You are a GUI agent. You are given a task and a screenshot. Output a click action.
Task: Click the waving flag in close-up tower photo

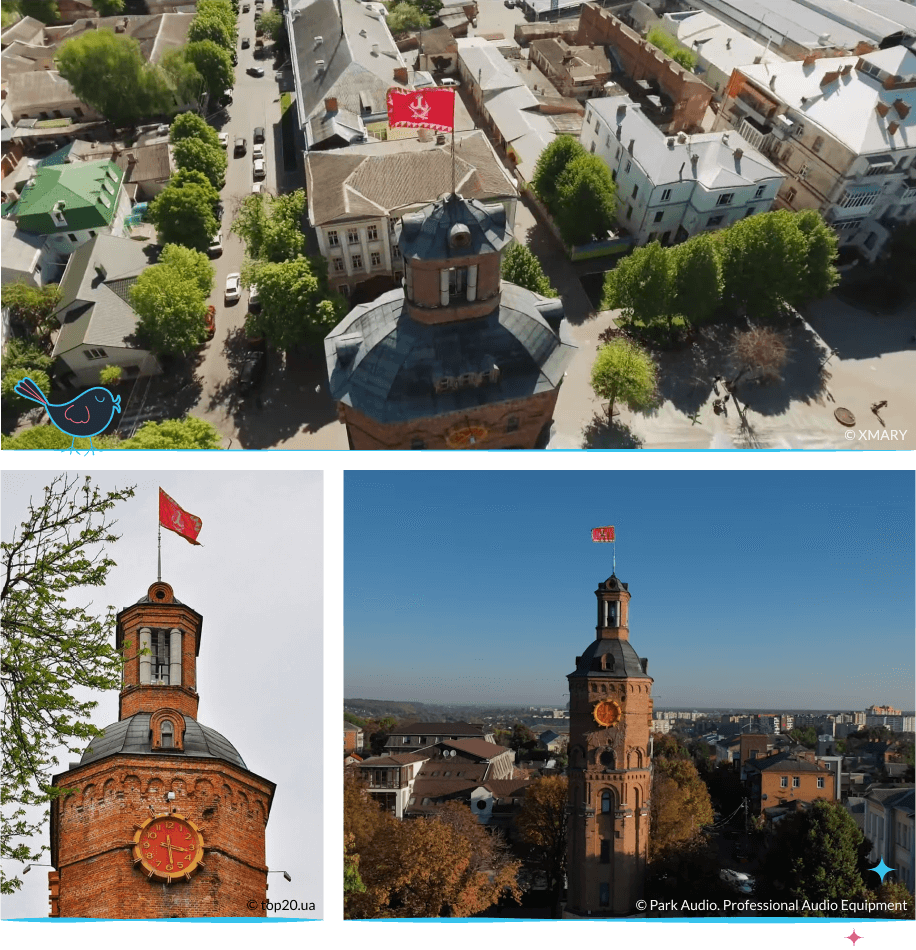(180, 519)
